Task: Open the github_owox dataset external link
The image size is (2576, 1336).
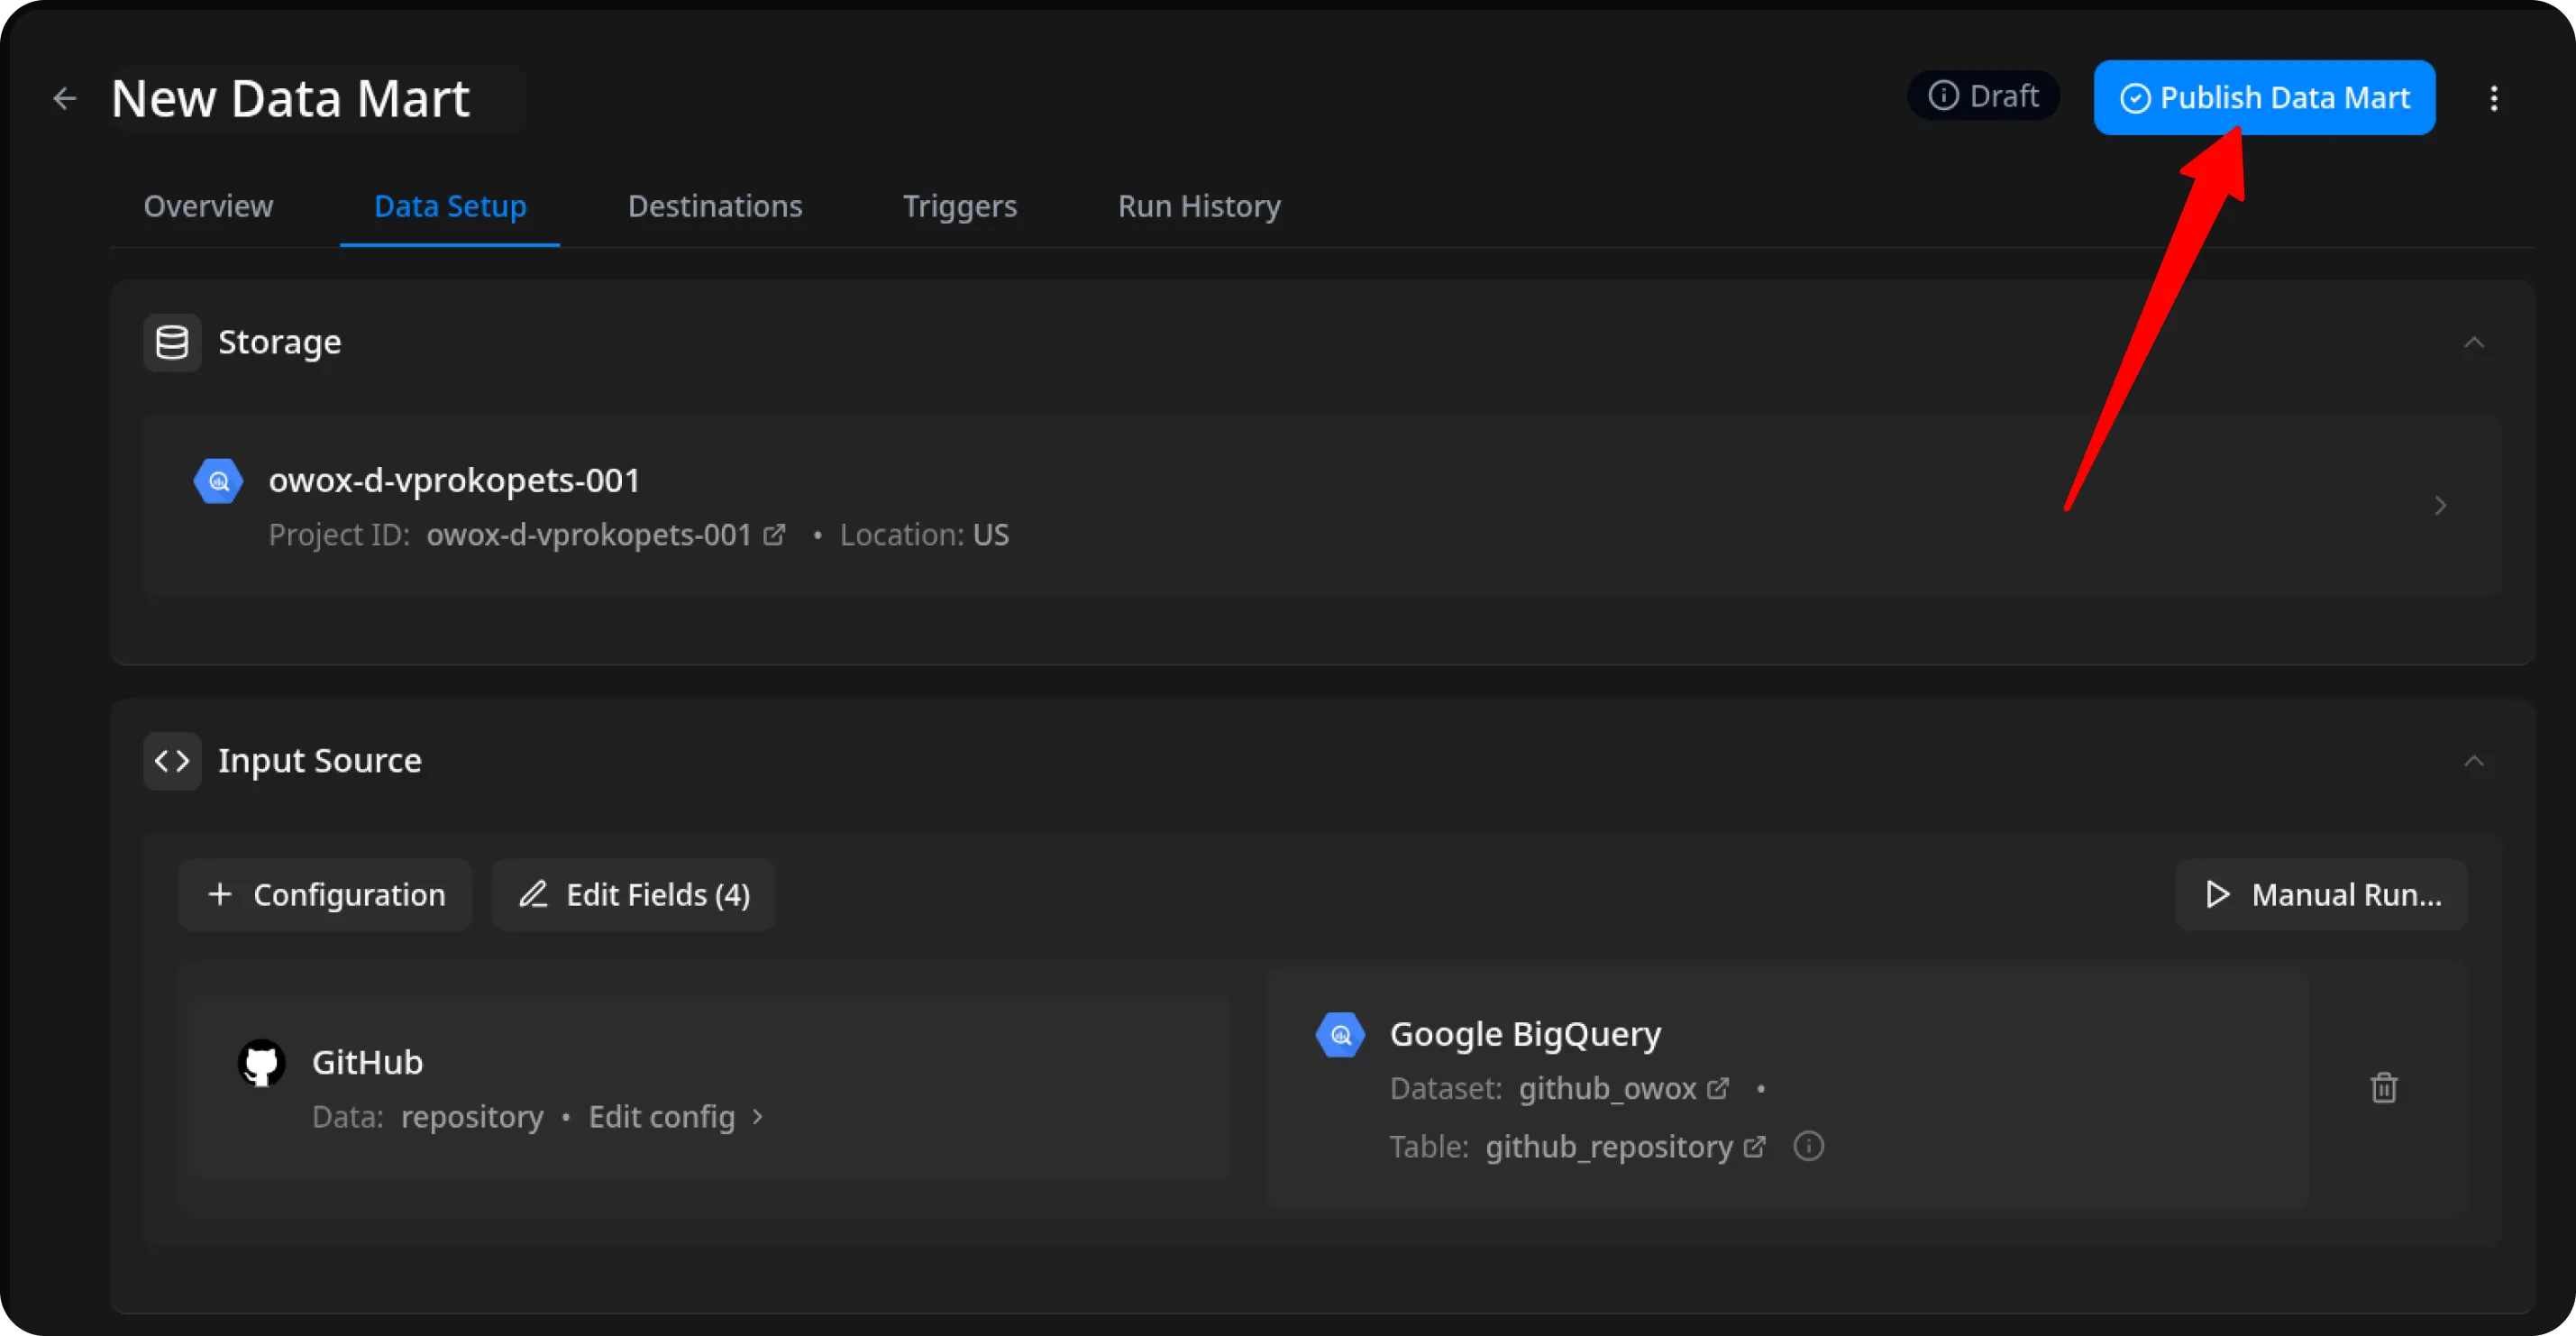Action: coord(1718,1088)
